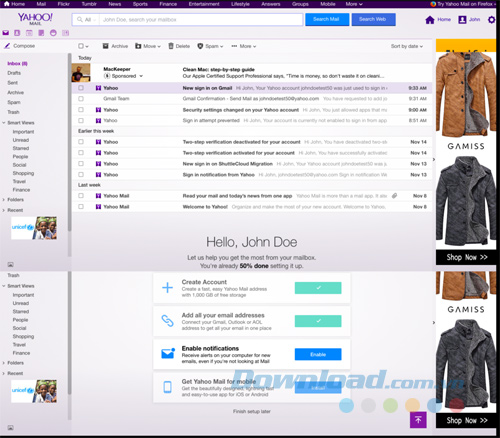
Task: Open Answers in the top navigation bar
Action: coord(271,4)
